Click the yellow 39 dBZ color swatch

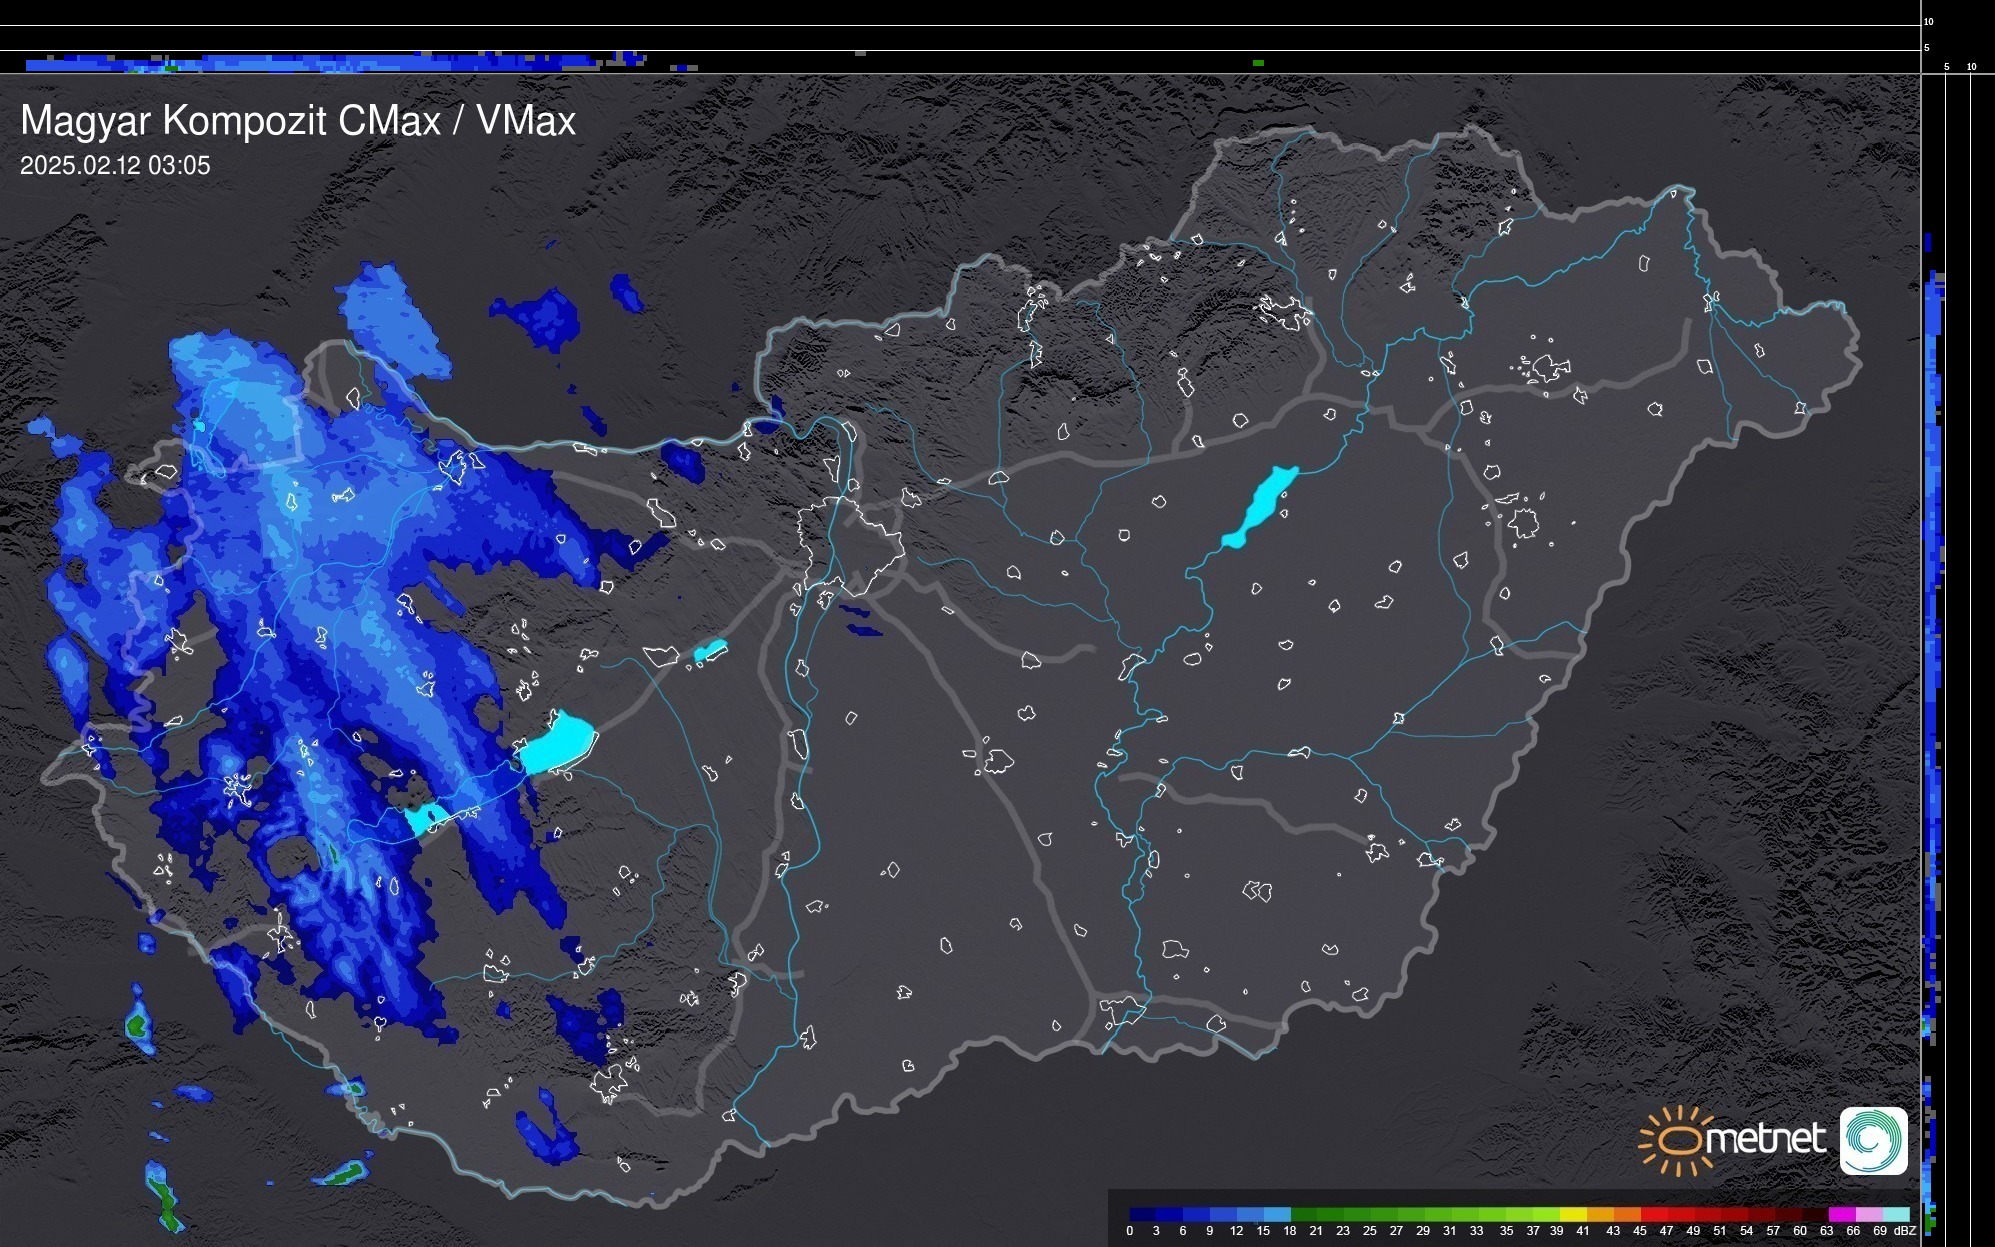pos(1571,1214)
